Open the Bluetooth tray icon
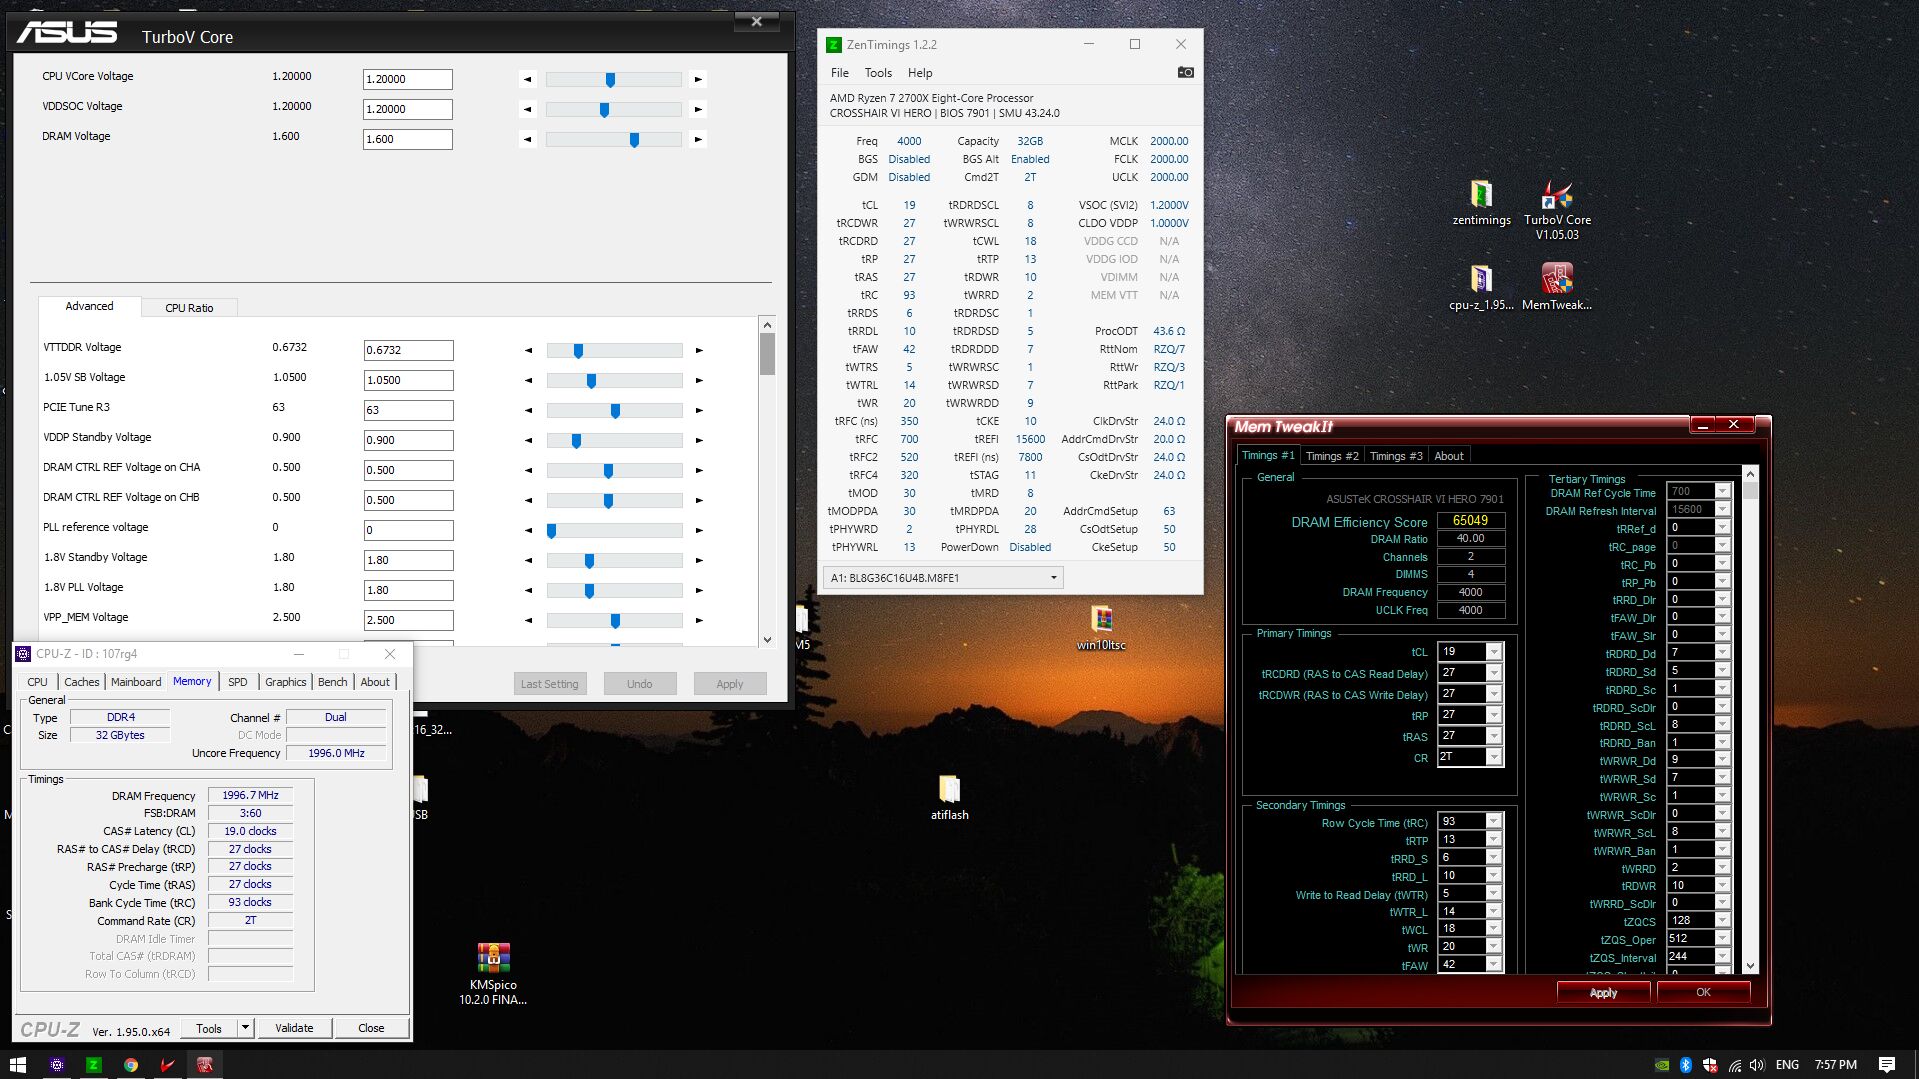The width and height of the screenshot is (1919, 1079). pos(1685,1065)
